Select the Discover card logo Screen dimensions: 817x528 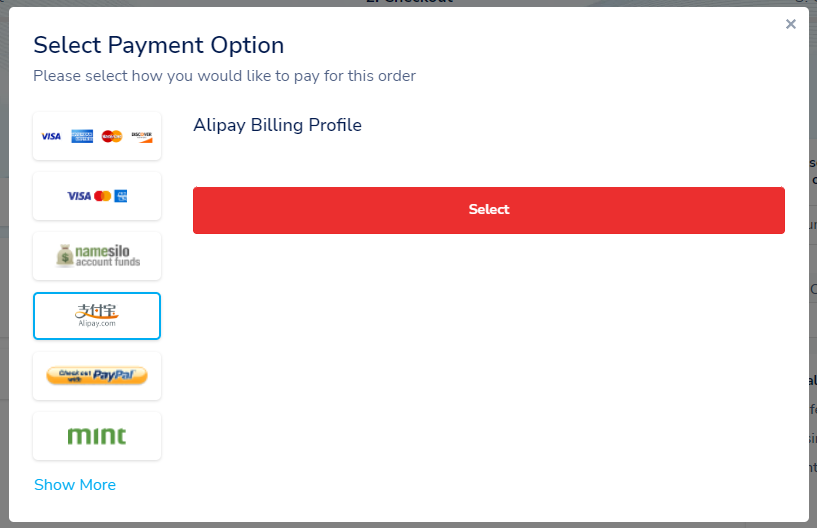pyautogui.click(x=141, y=136)
